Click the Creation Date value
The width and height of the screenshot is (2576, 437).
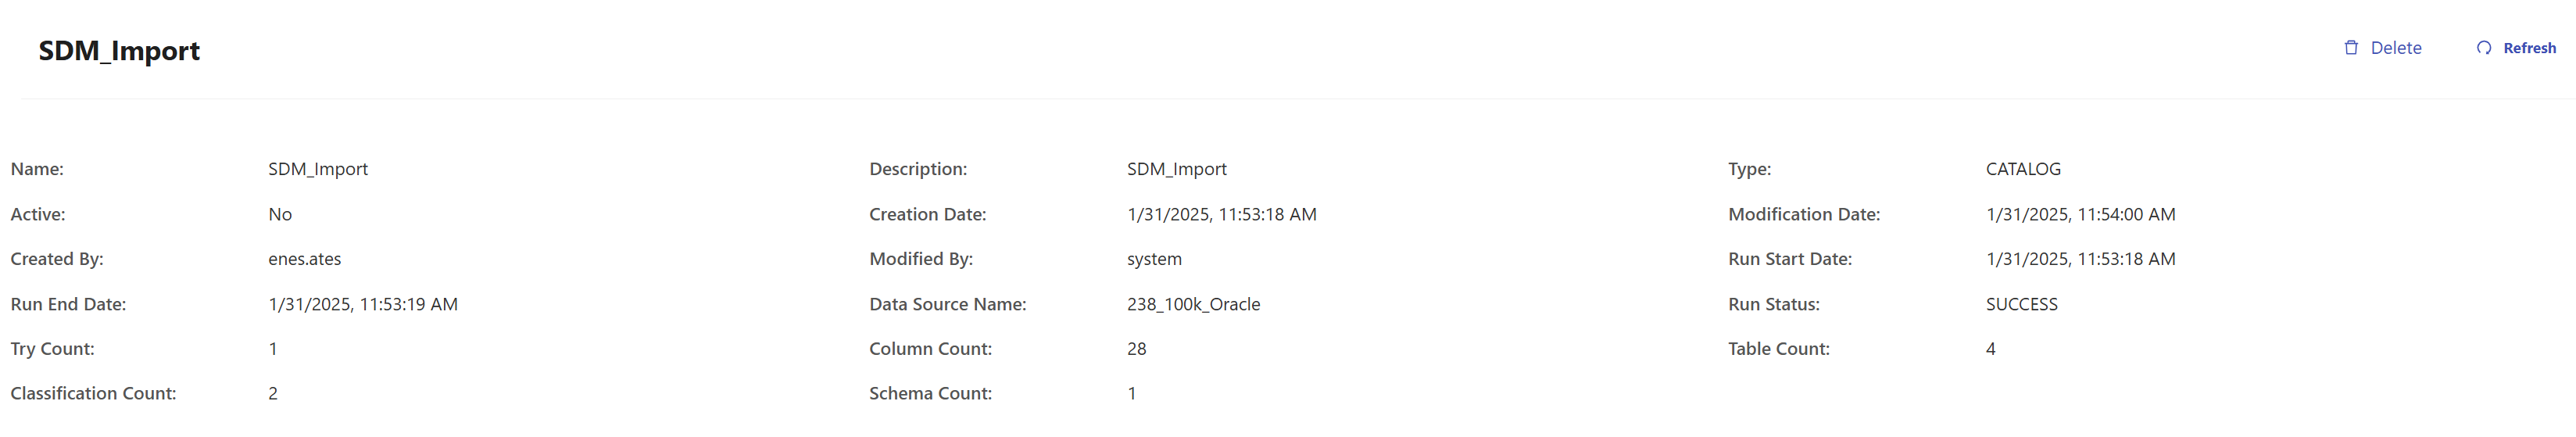point(1221,214)
